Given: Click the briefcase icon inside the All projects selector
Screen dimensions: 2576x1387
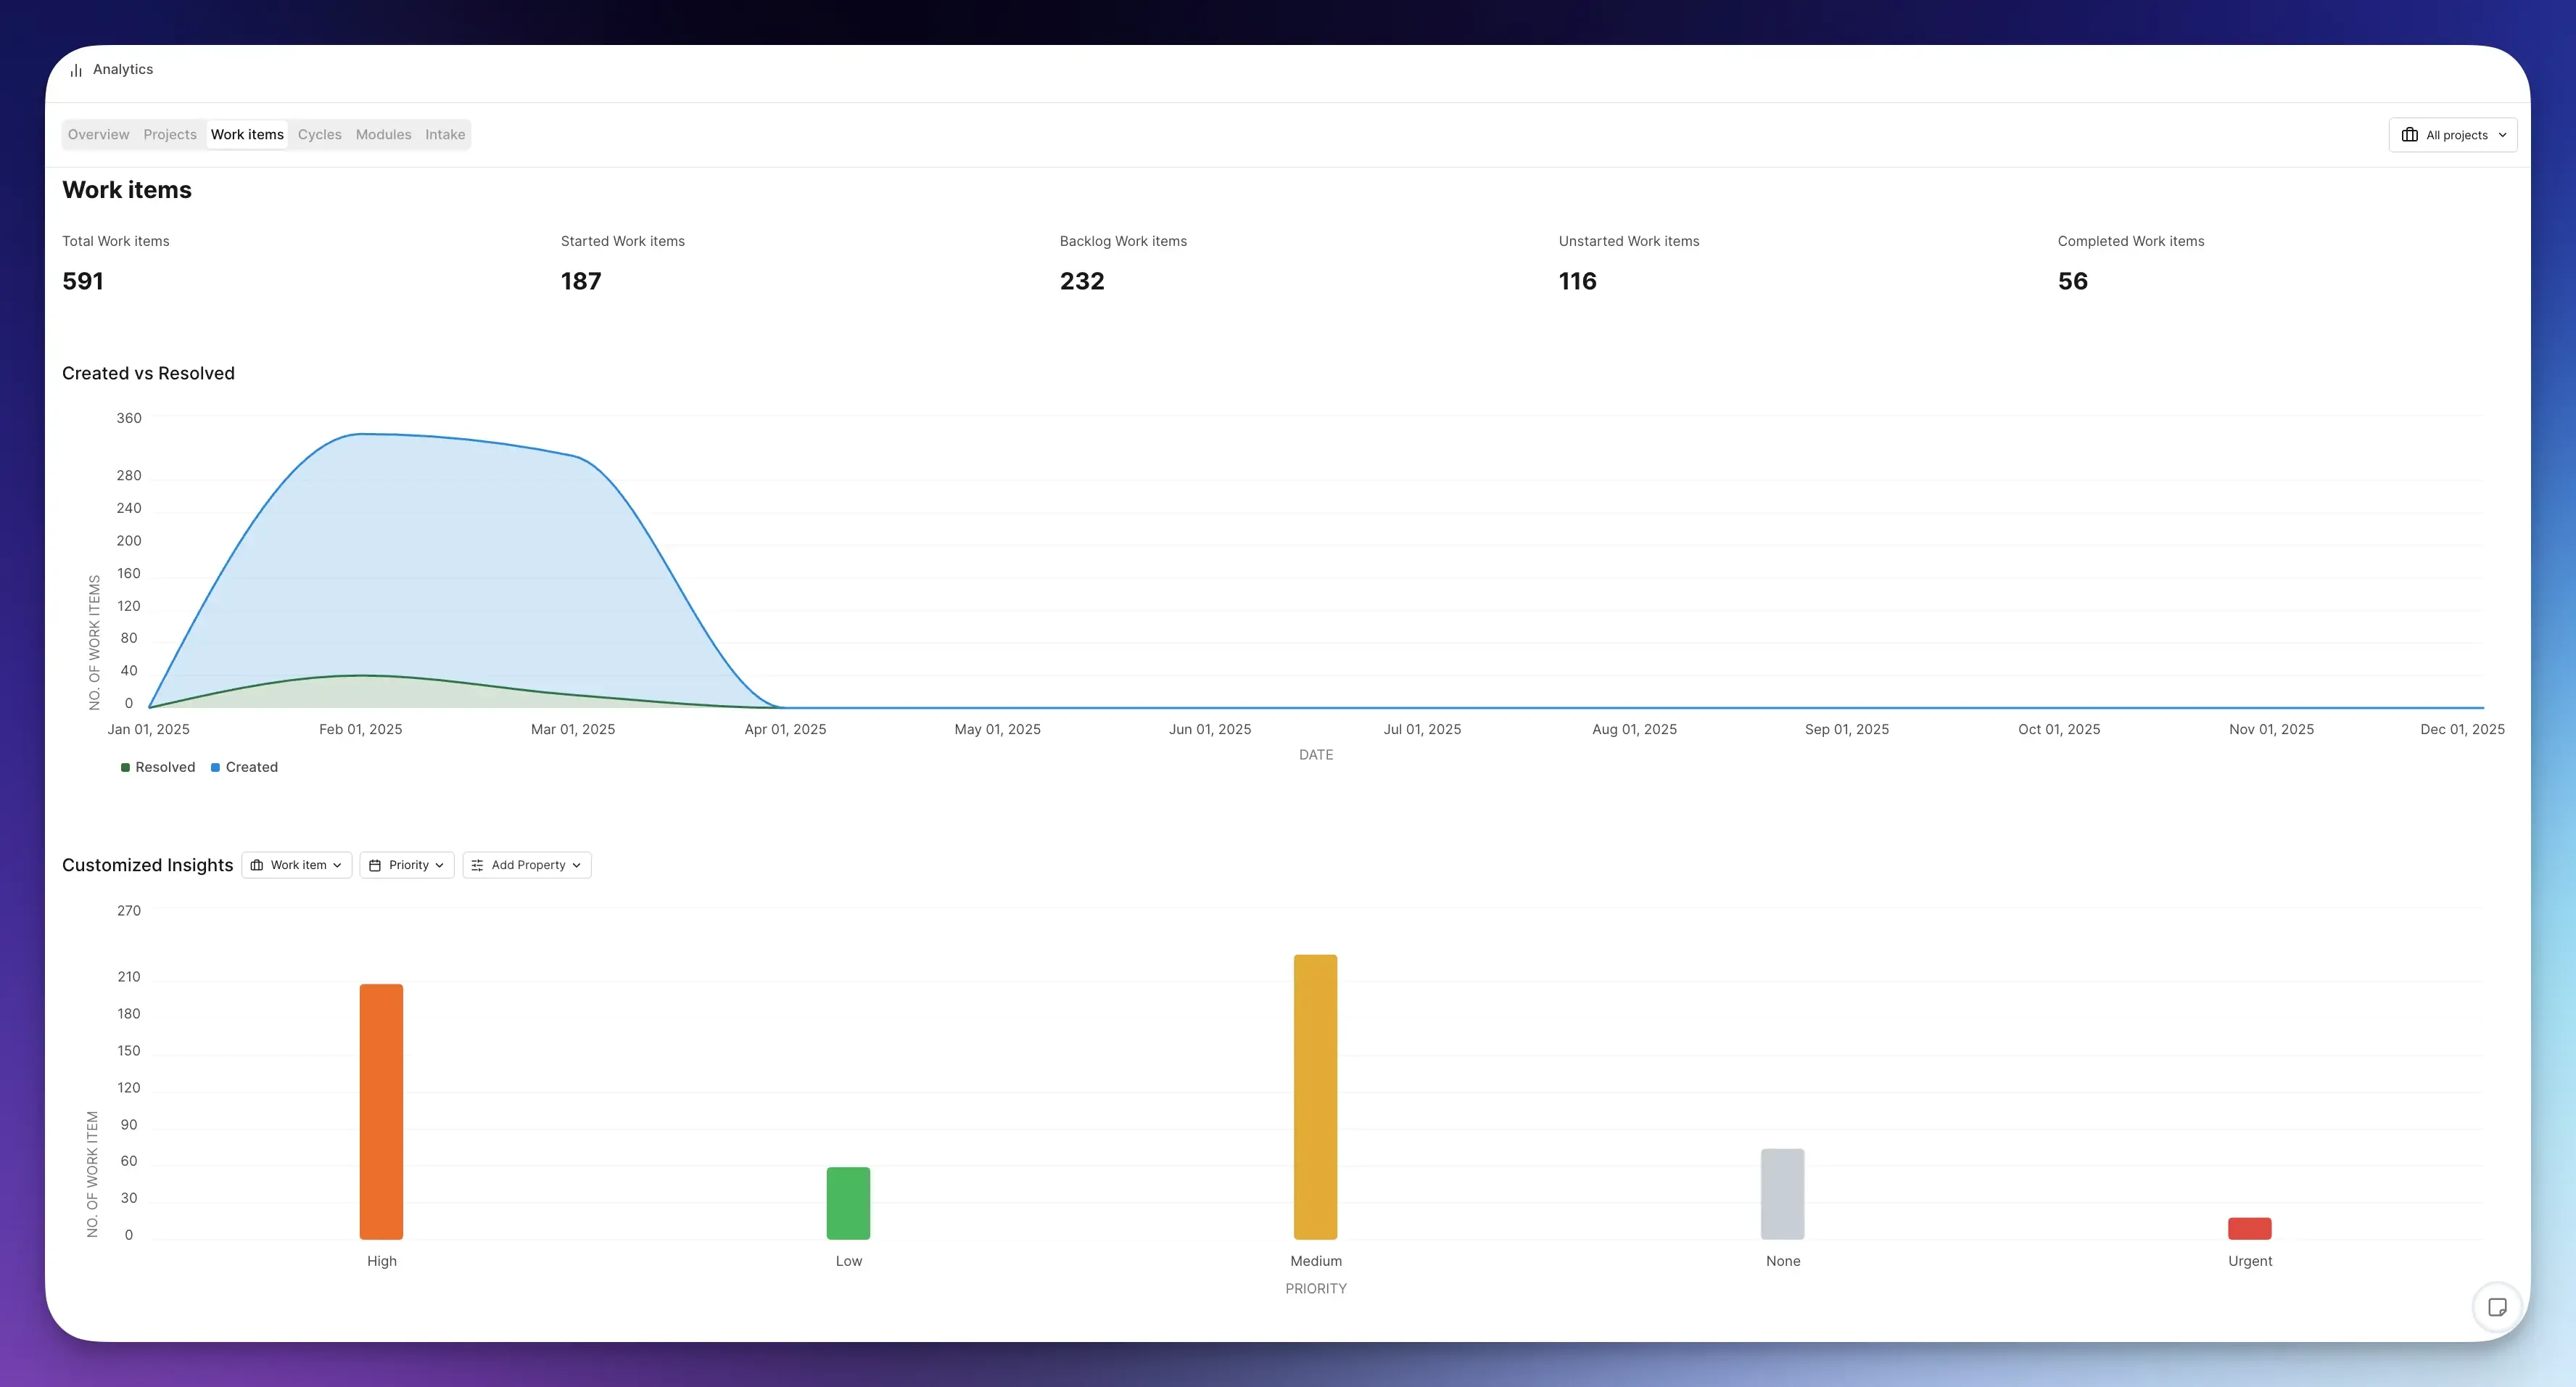Looking at the screenshot, I should [2410, 134].
